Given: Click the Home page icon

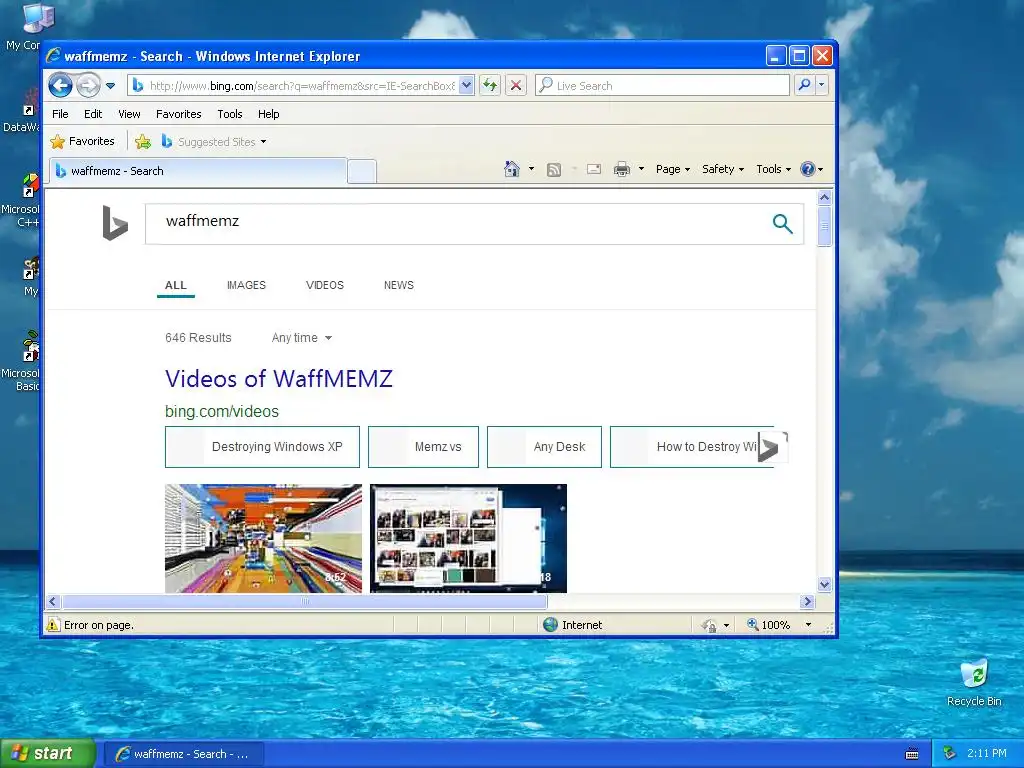Looking at the screenshot, I should [x=512, y=169].
